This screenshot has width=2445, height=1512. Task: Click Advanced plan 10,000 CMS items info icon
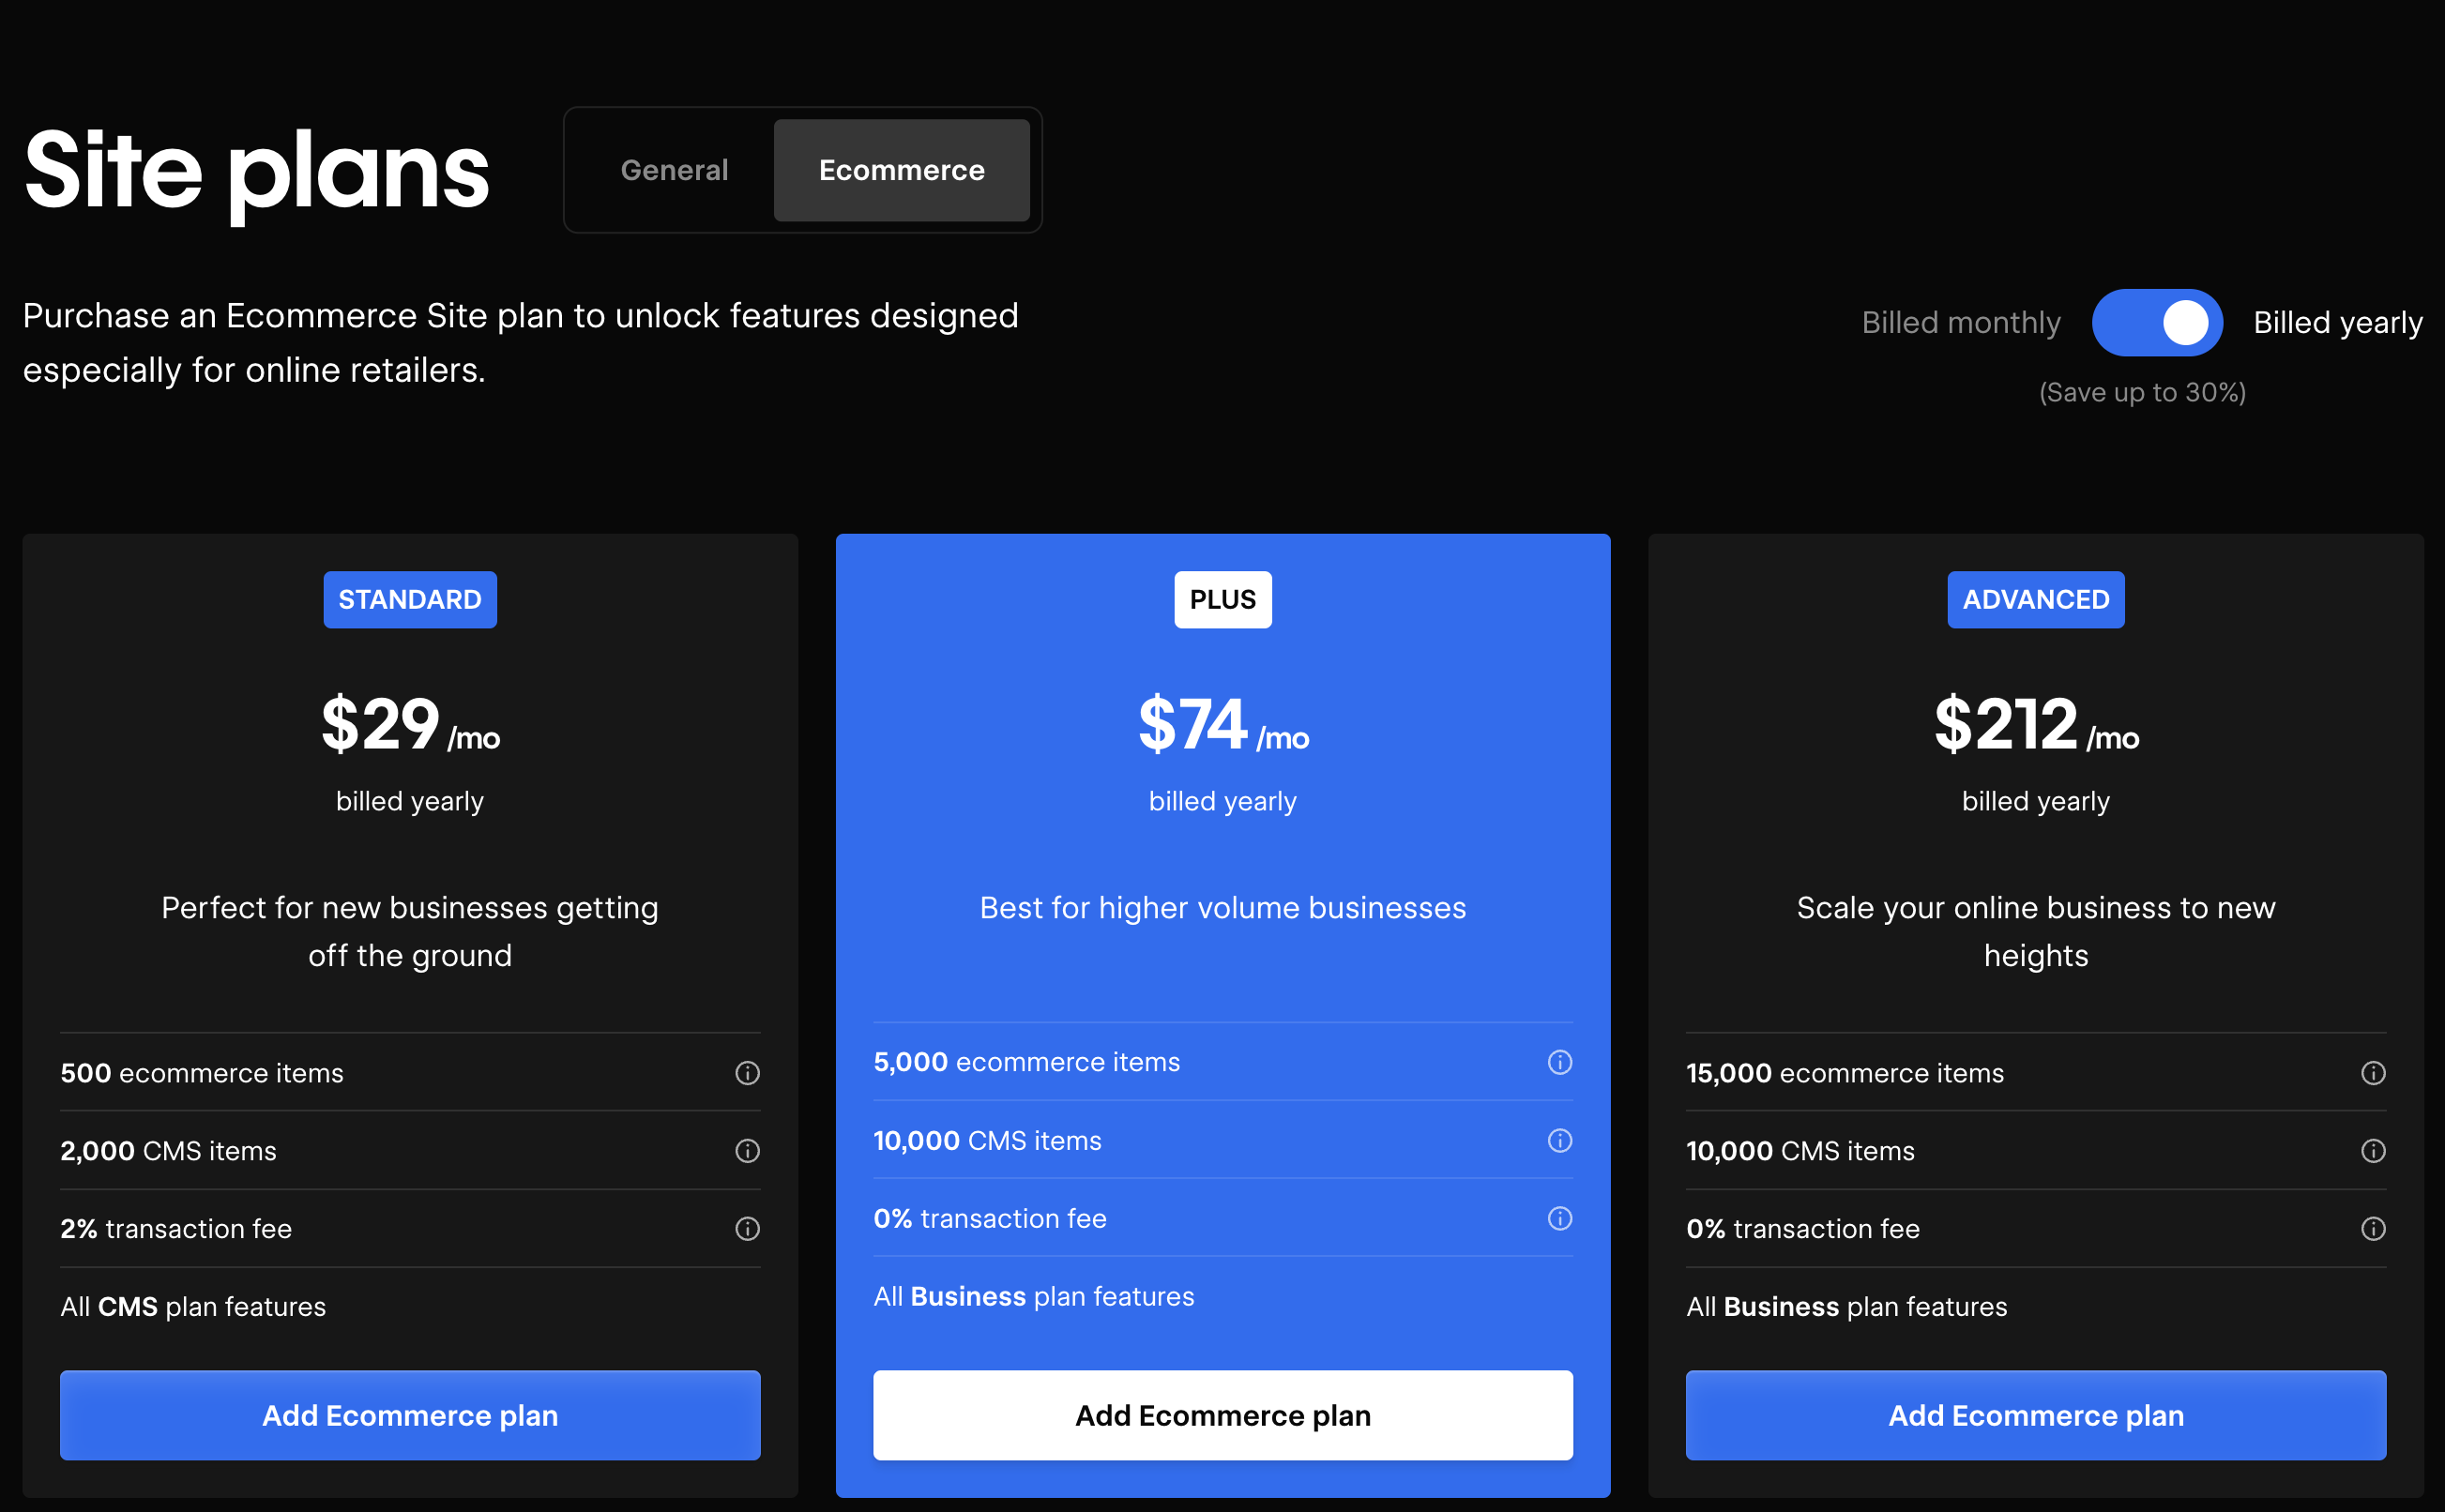2372,1151
